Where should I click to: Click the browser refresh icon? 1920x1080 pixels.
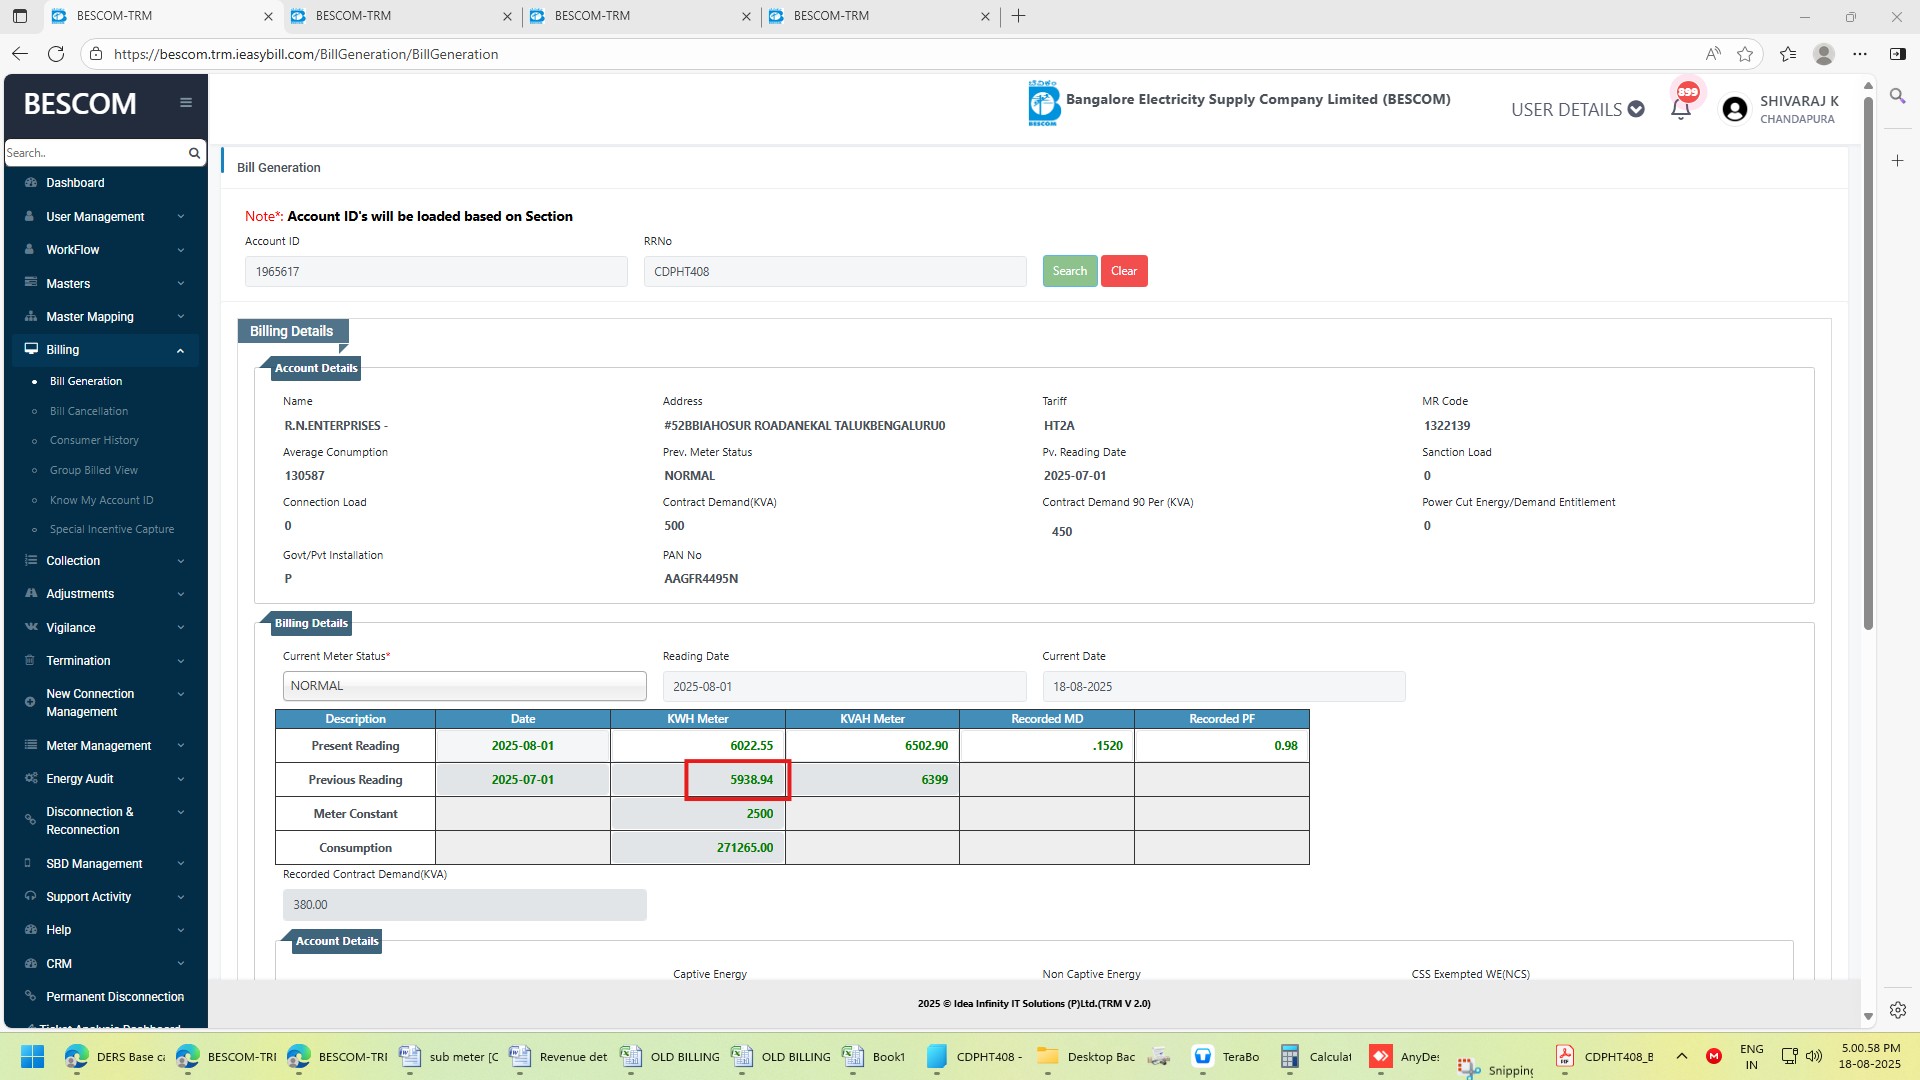click(x=56, y=54)
